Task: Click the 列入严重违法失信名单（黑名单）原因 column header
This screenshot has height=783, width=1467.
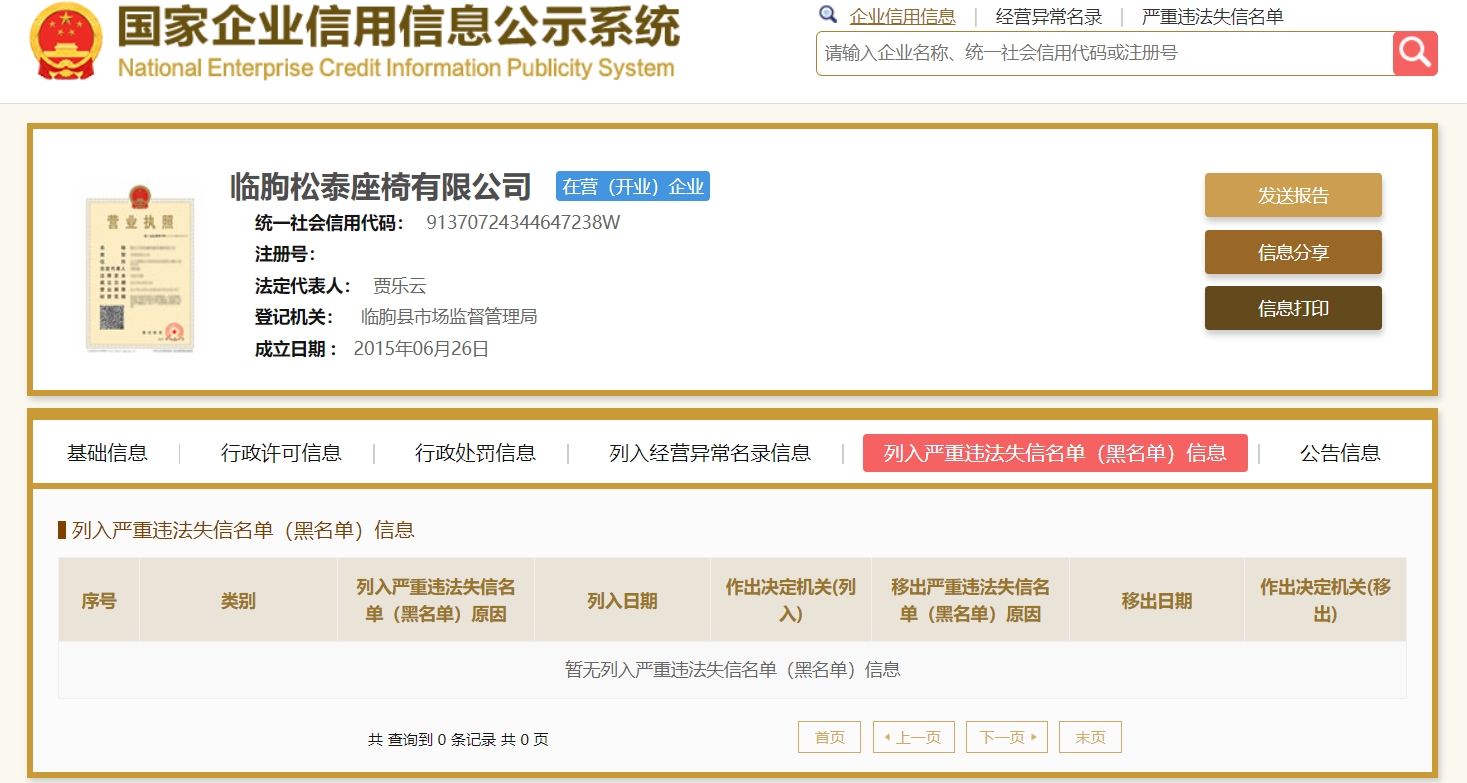Action: (x=436, y=600)
